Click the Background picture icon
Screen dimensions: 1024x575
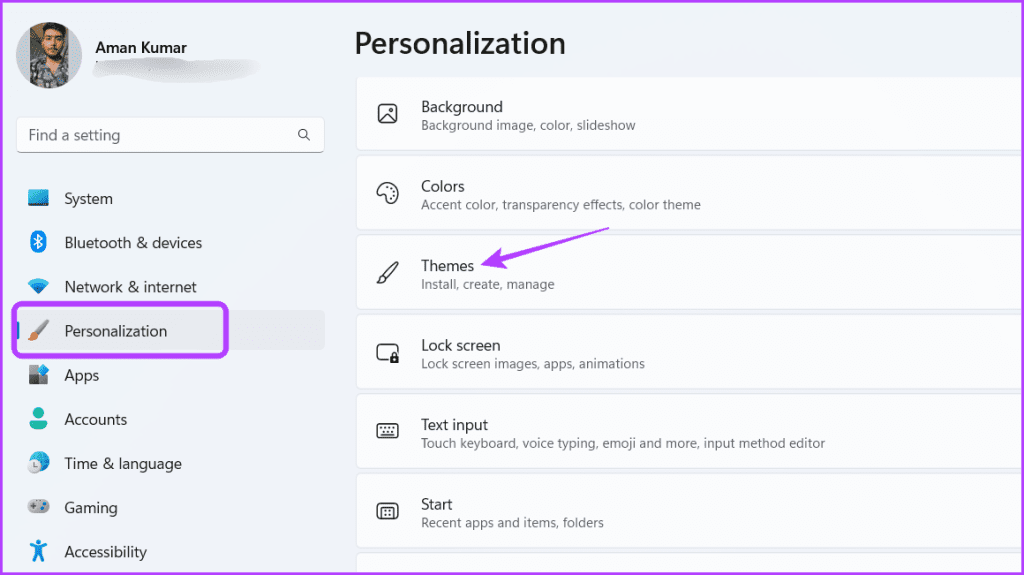387,114
